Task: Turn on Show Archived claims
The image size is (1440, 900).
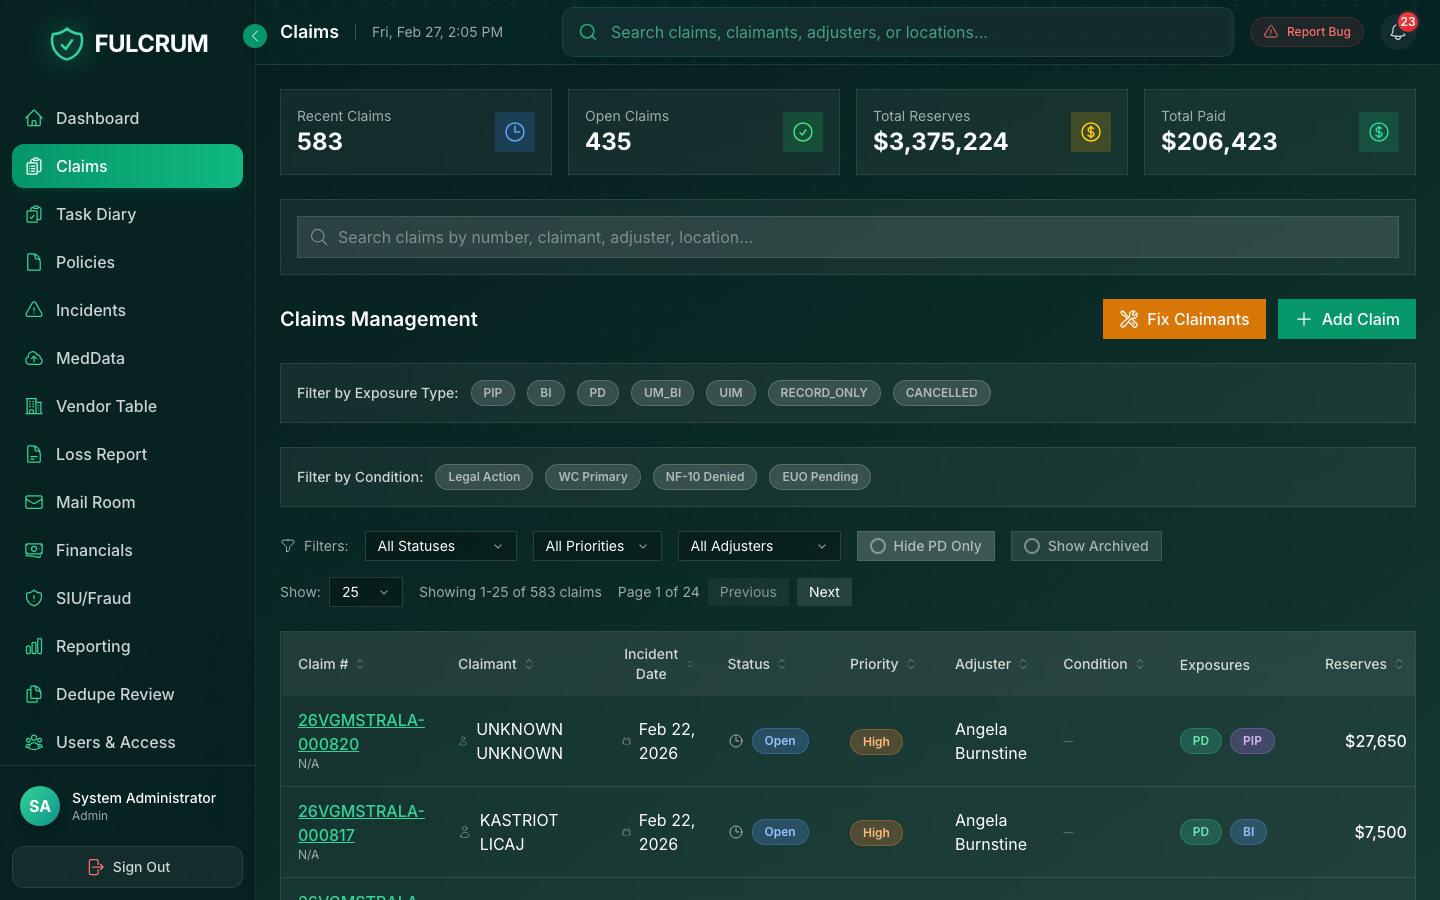Action: coord(1086,546)
